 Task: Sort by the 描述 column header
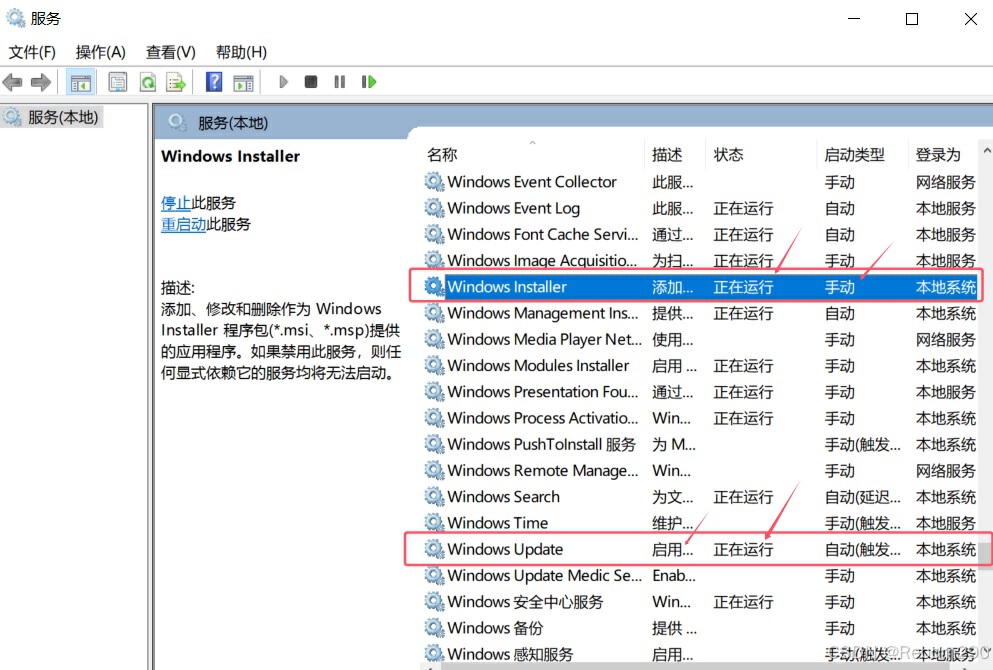pyautogui.click(x=667, y=155)
